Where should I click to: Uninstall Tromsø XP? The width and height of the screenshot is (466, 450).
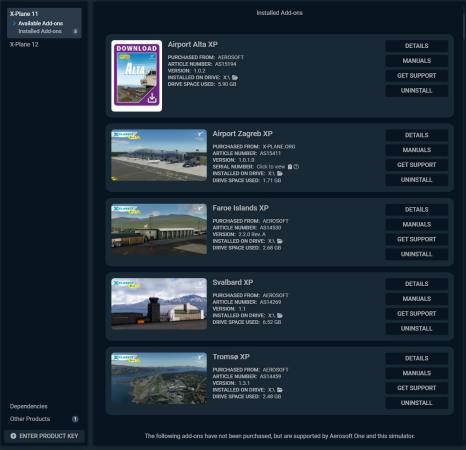coord(417,403)
